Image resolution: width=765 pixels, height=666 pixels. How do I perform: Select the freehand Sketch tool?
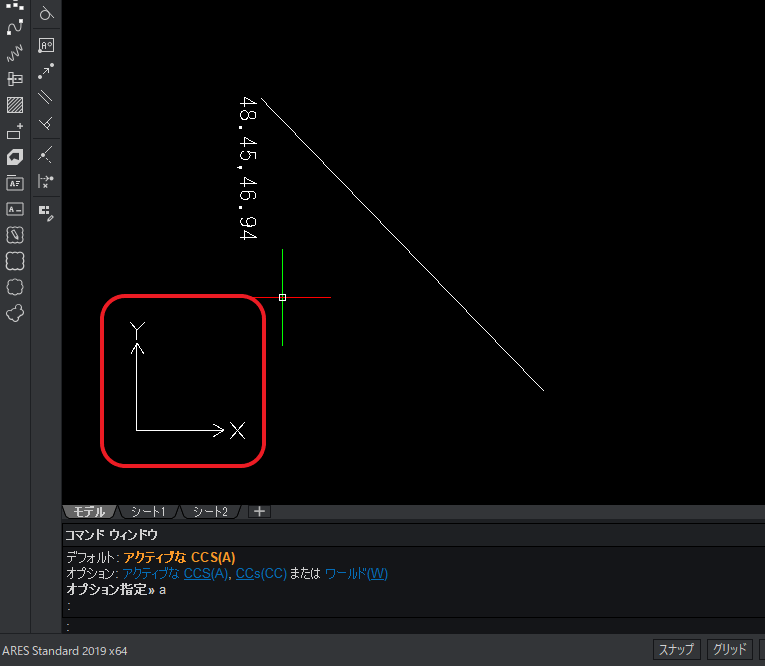click(15, 53)
